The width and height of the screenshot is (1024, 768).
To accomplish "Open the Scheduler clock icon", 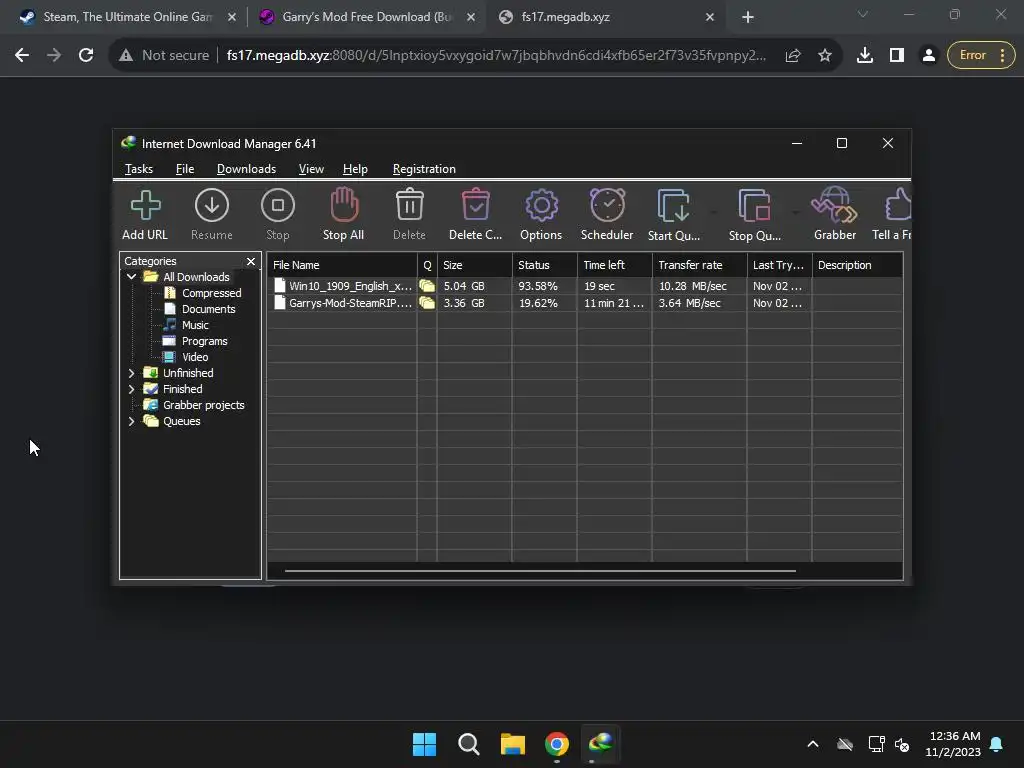I will click(x=607, y=205).
